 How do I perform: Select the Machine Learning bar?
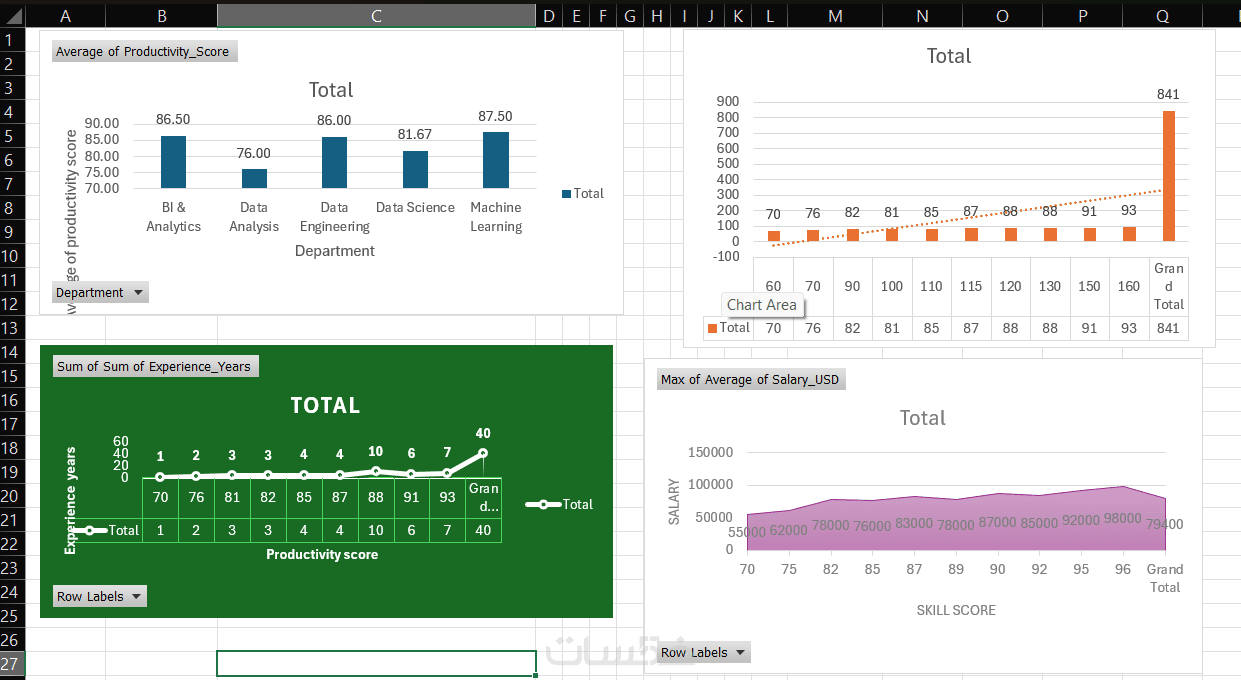tap(496, 160)
